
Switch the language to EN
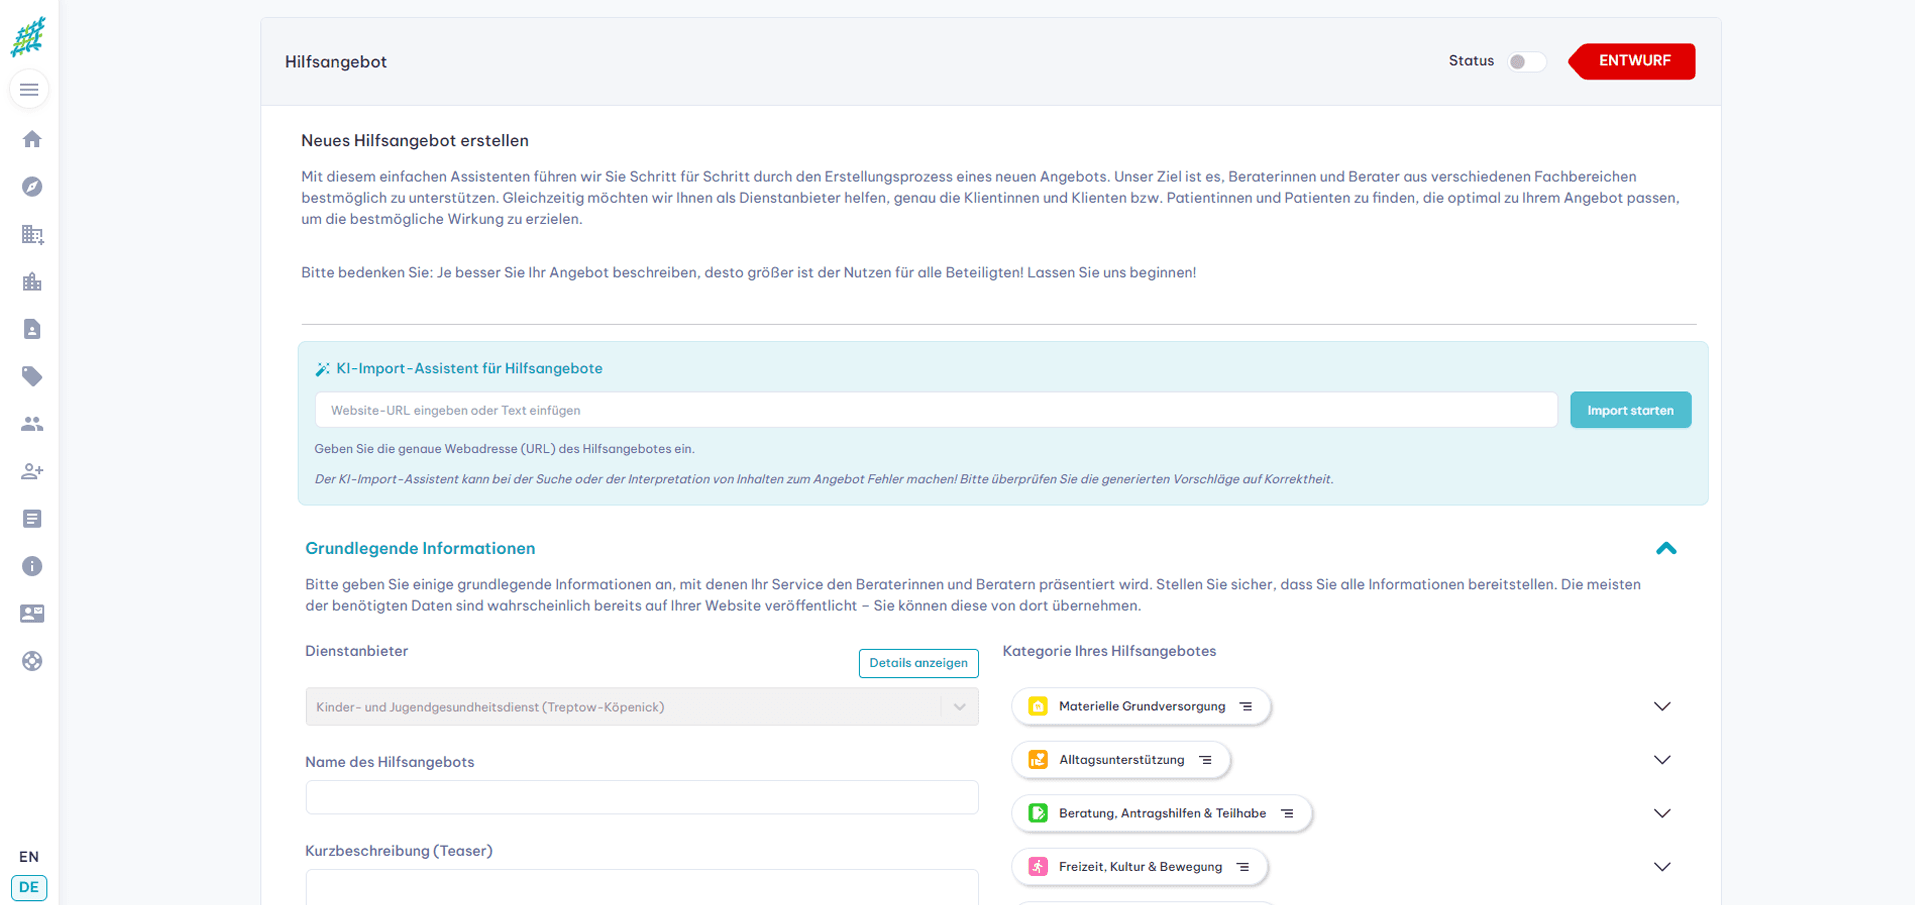[29, 857]
